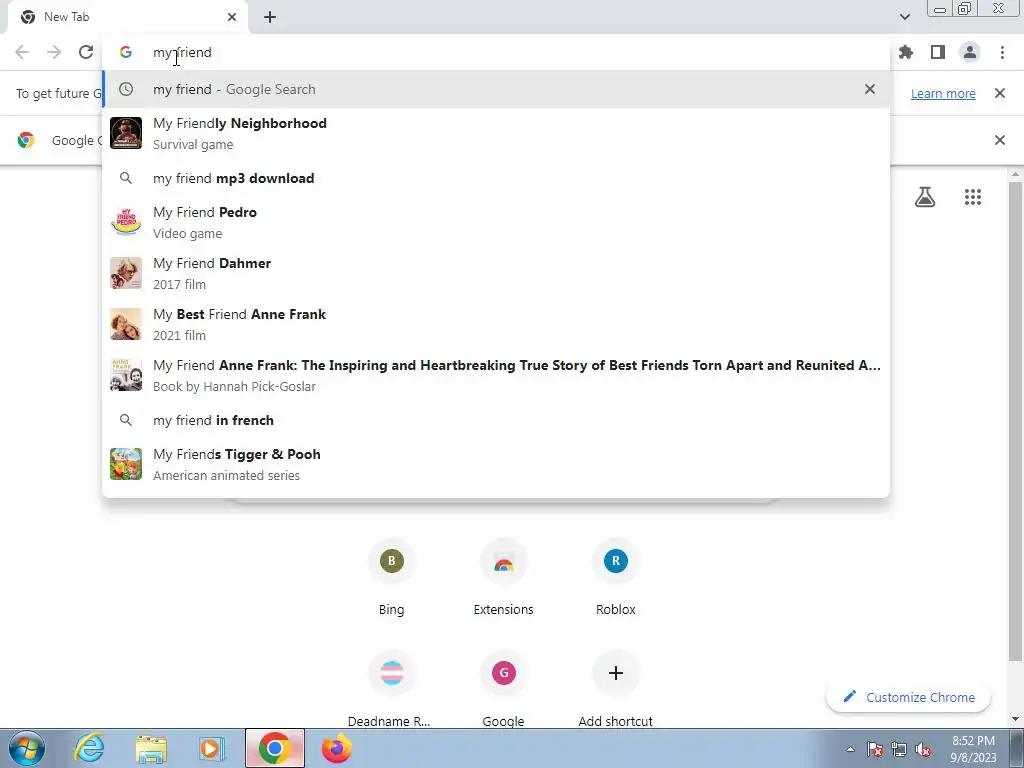Screen dimensions: 1024x768
Task: Select My Best Friend Anne Frank suggestion
Action: 496,324
